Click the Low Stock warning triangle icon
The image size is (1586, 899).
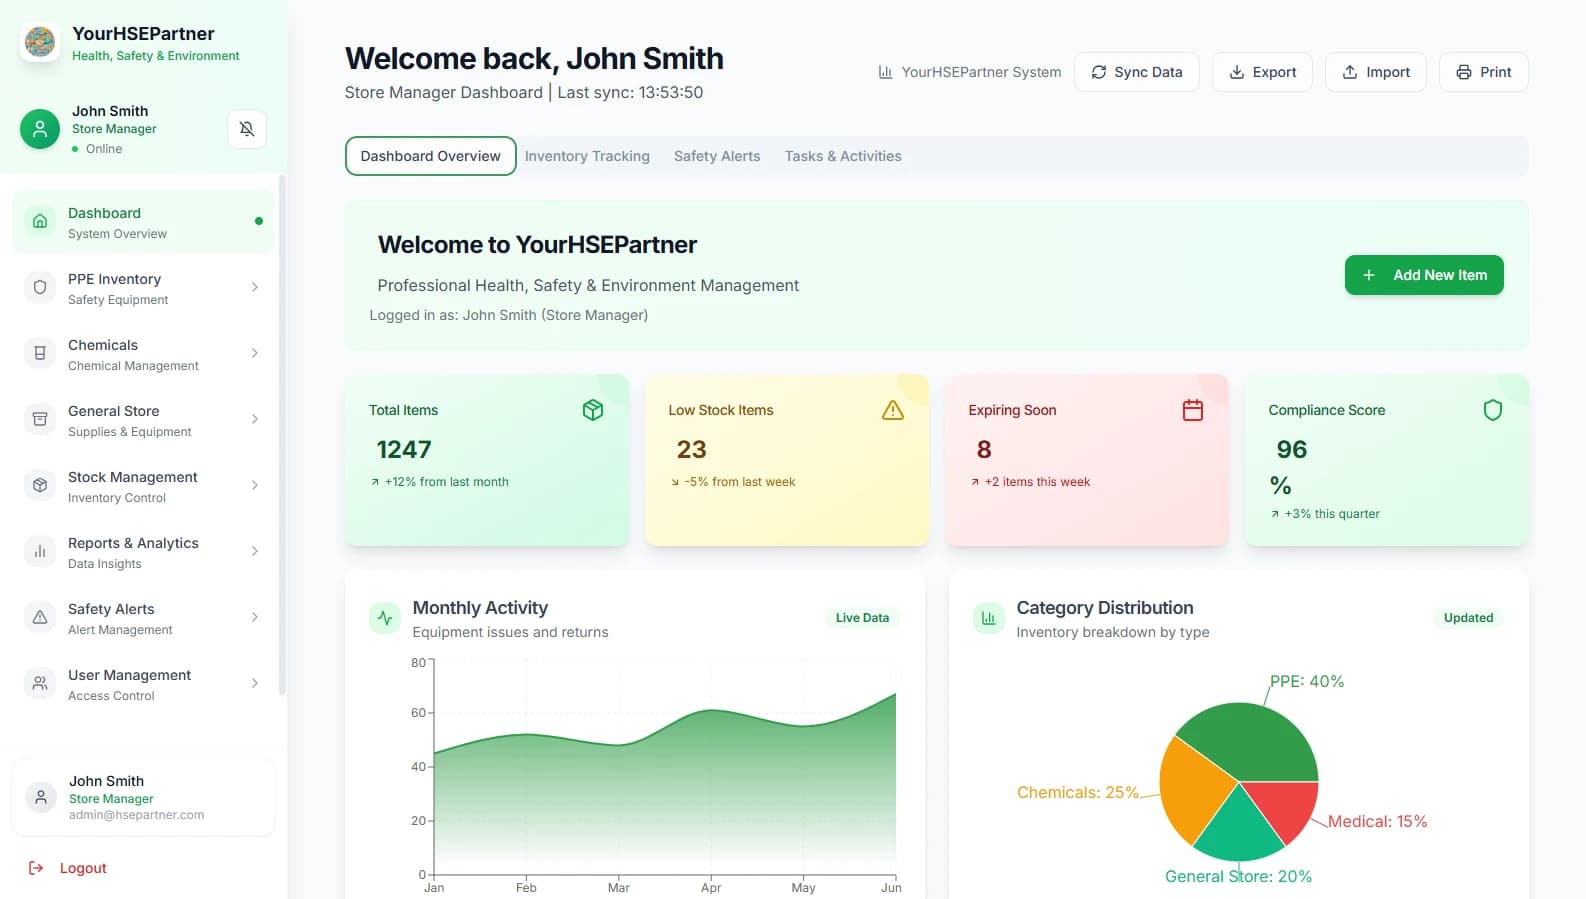point(892,410)
